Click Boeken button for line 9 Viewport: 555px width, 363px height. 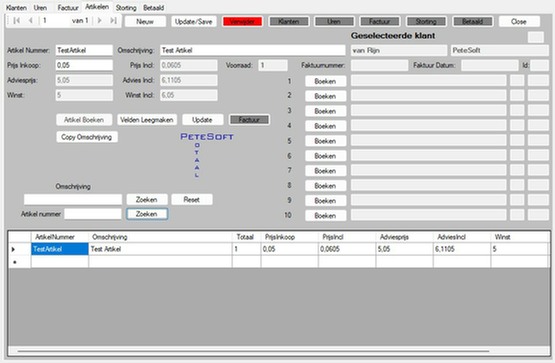coord(325,201)
